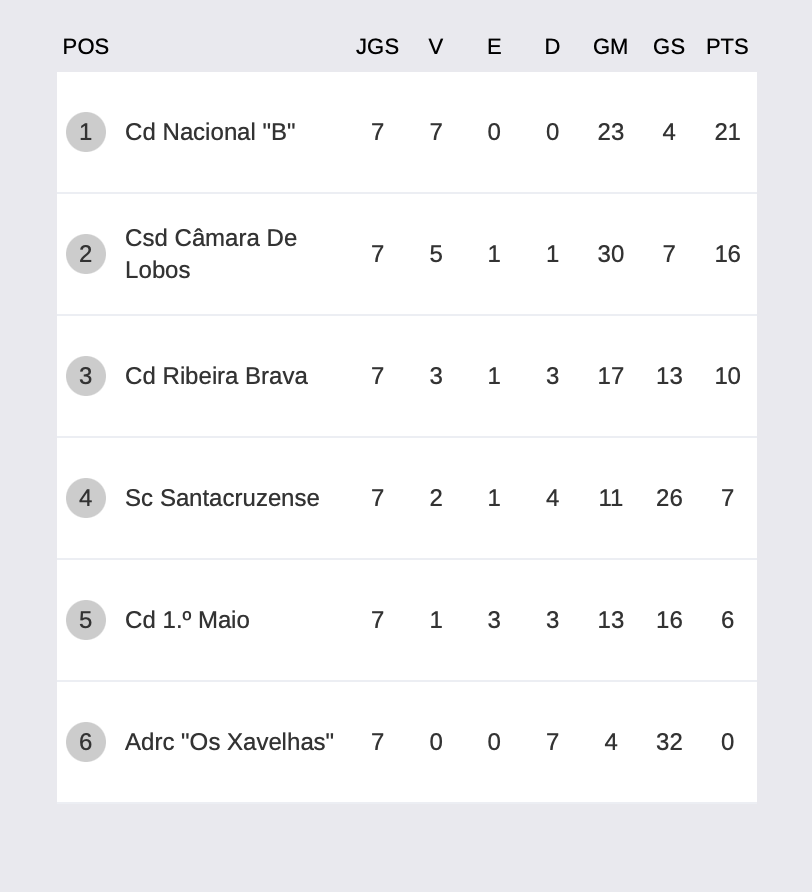Image resolution: width=812 pixels, height=892 pixels.
Task: Select Cd Ribeira Brava team name
Action: coord(216,376)
